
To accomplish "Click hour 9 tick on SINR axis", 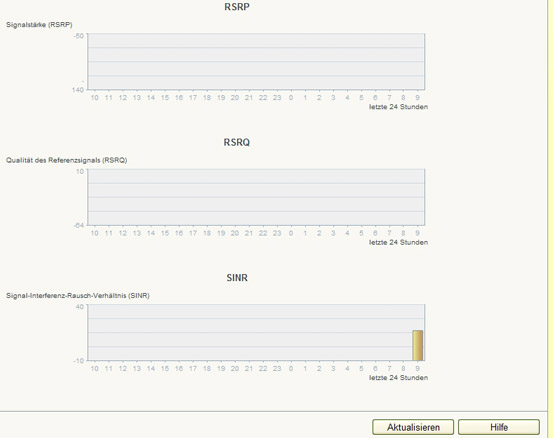I will tap(418, 369).
